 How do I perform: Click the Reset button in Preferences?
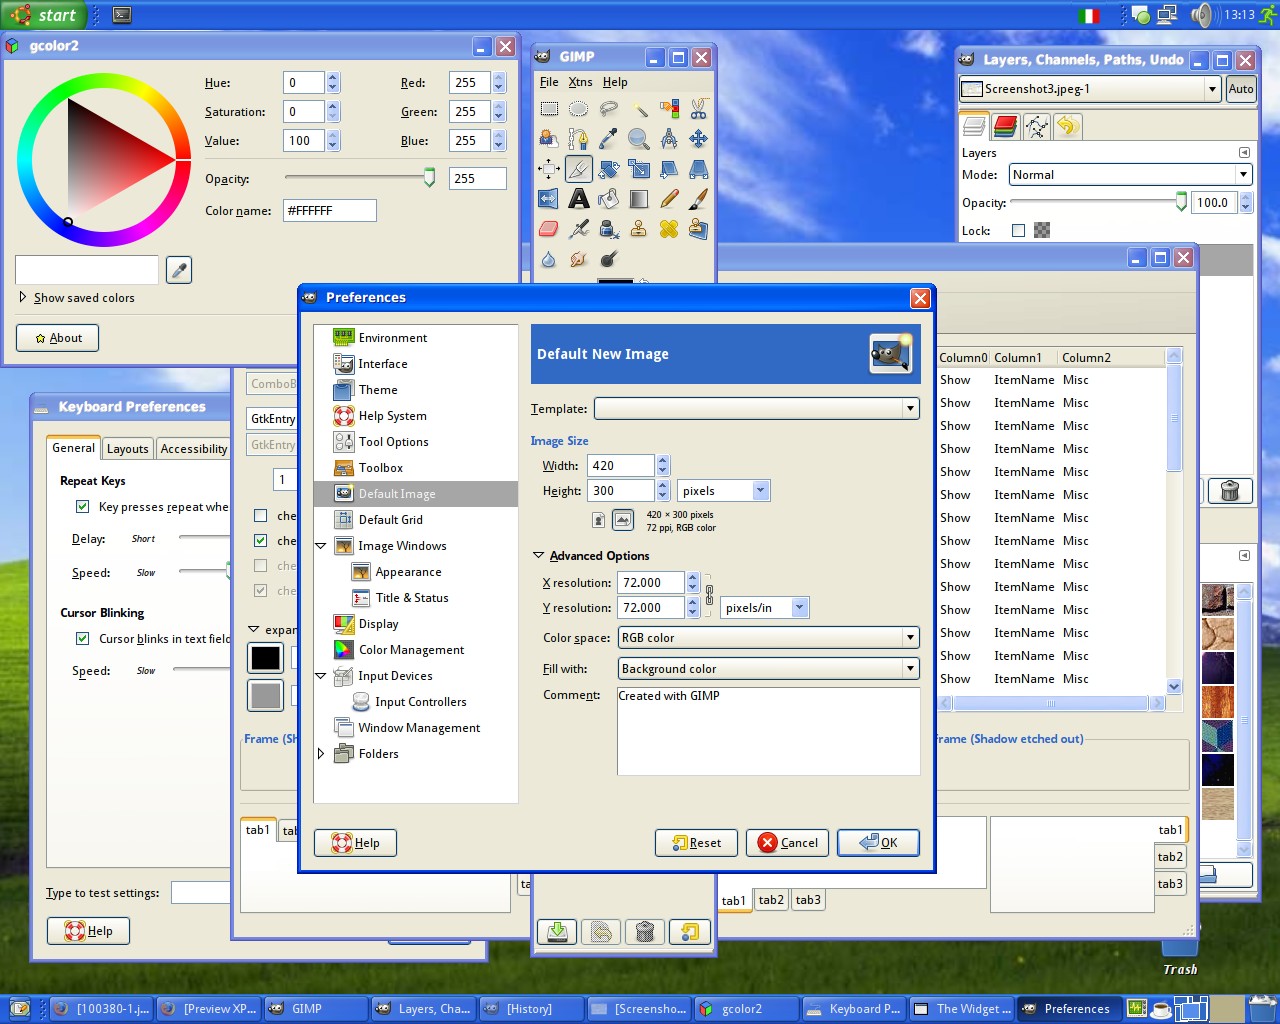click(696, 843)
